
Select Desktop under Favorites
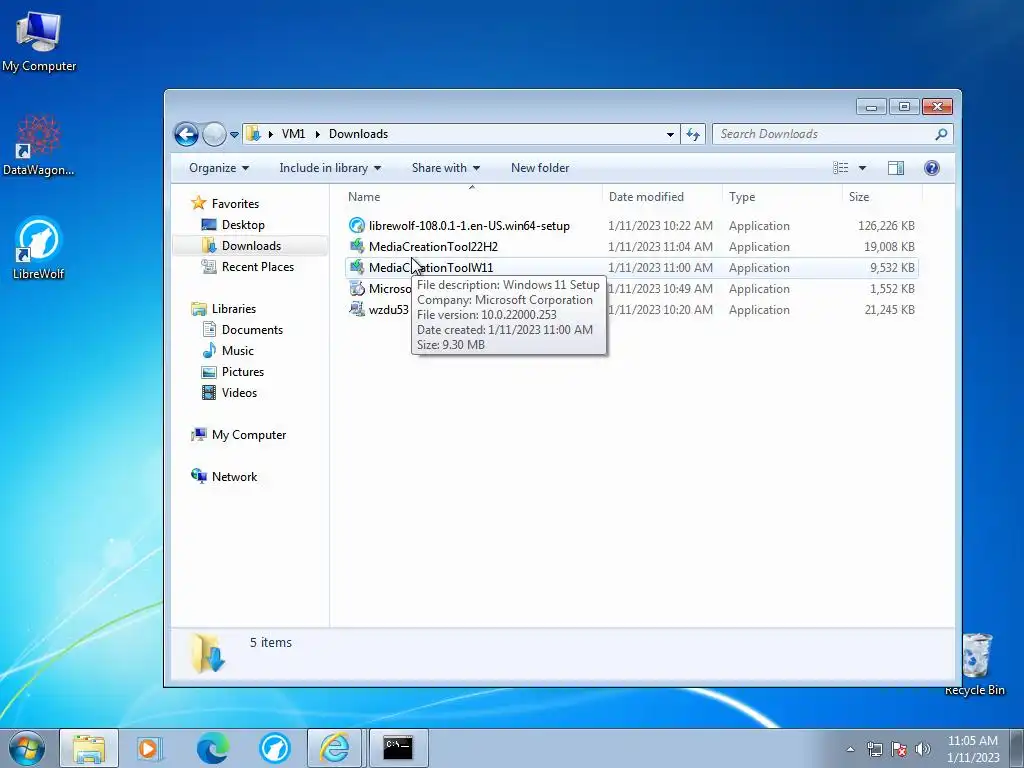243,225
